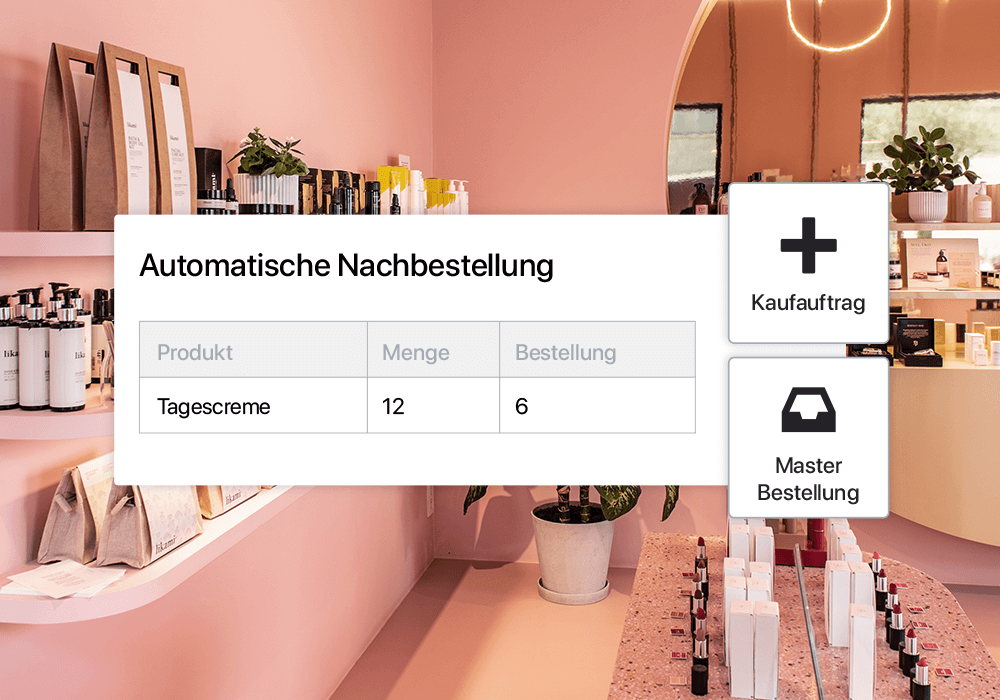Open the Kaufauftrag tile label
This screenshot has width=1000, height=700.
click(x=808, y=302)
